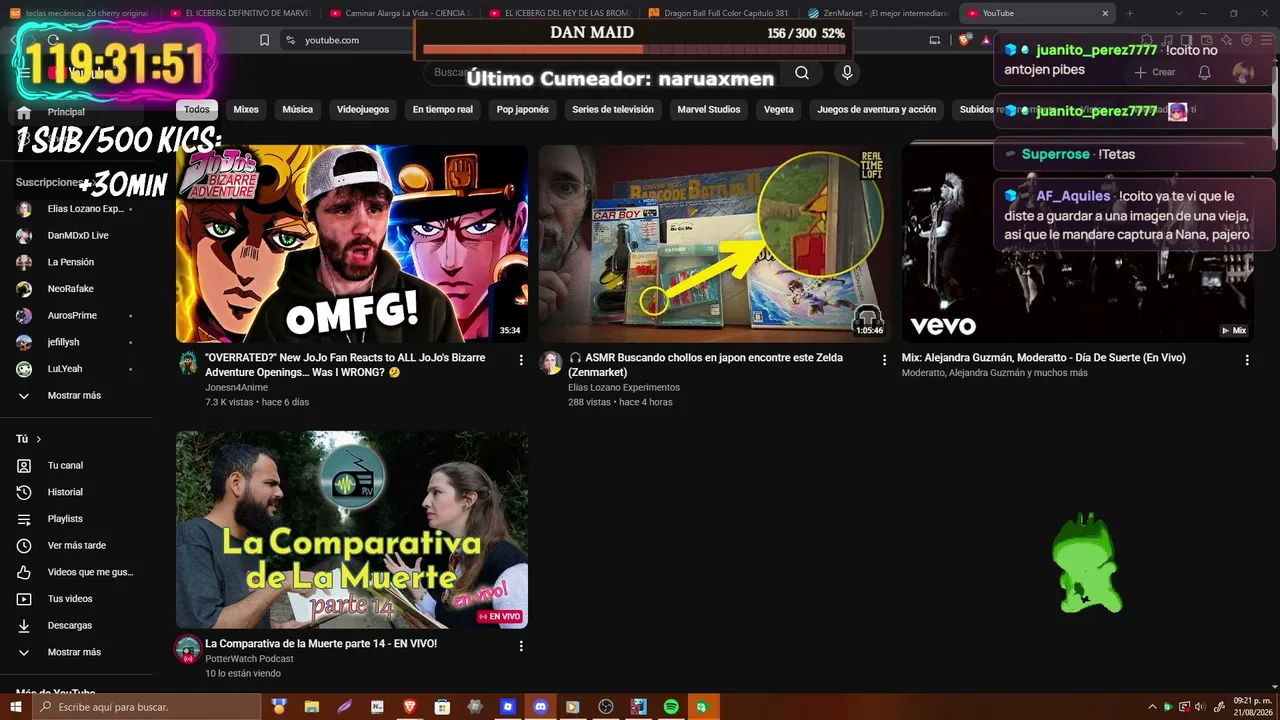Show hidden system tray icons

point(1152,707)
